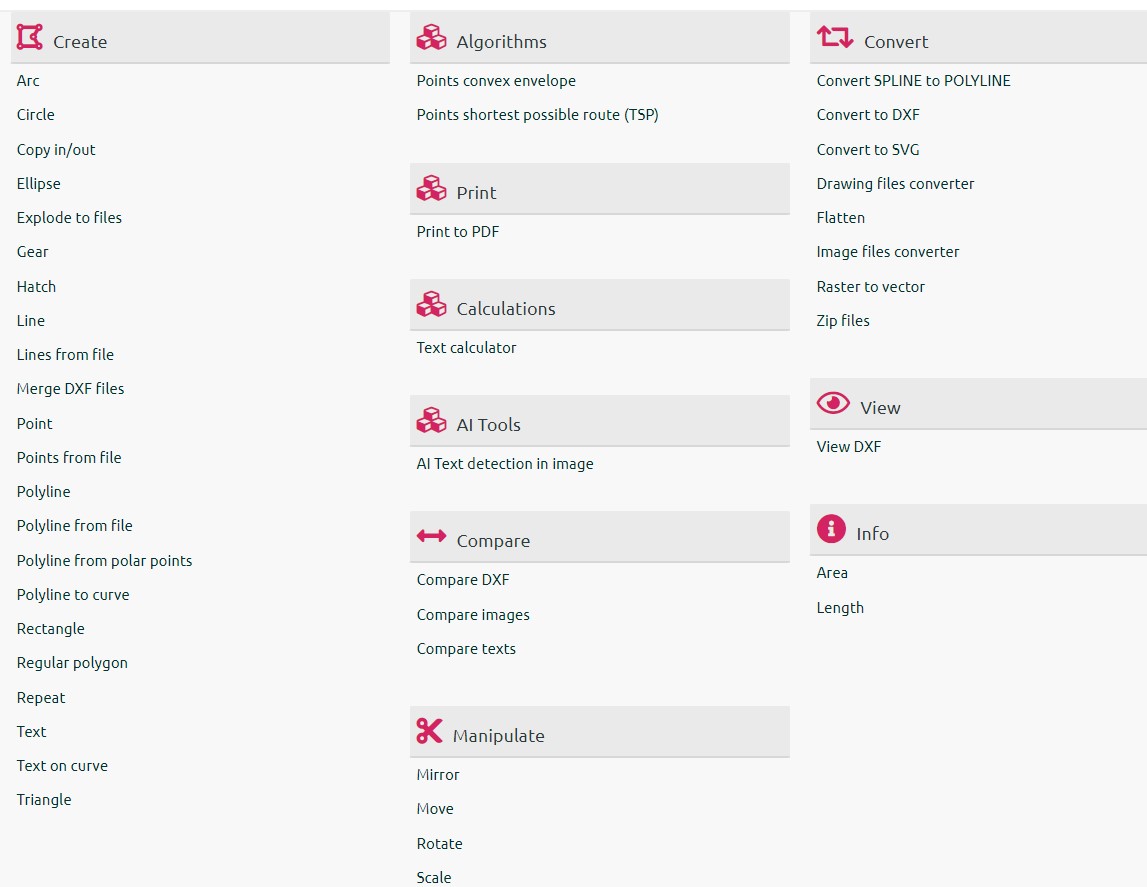
Task: Click the Calculations cube icon
Action: (x=431, y=303)
